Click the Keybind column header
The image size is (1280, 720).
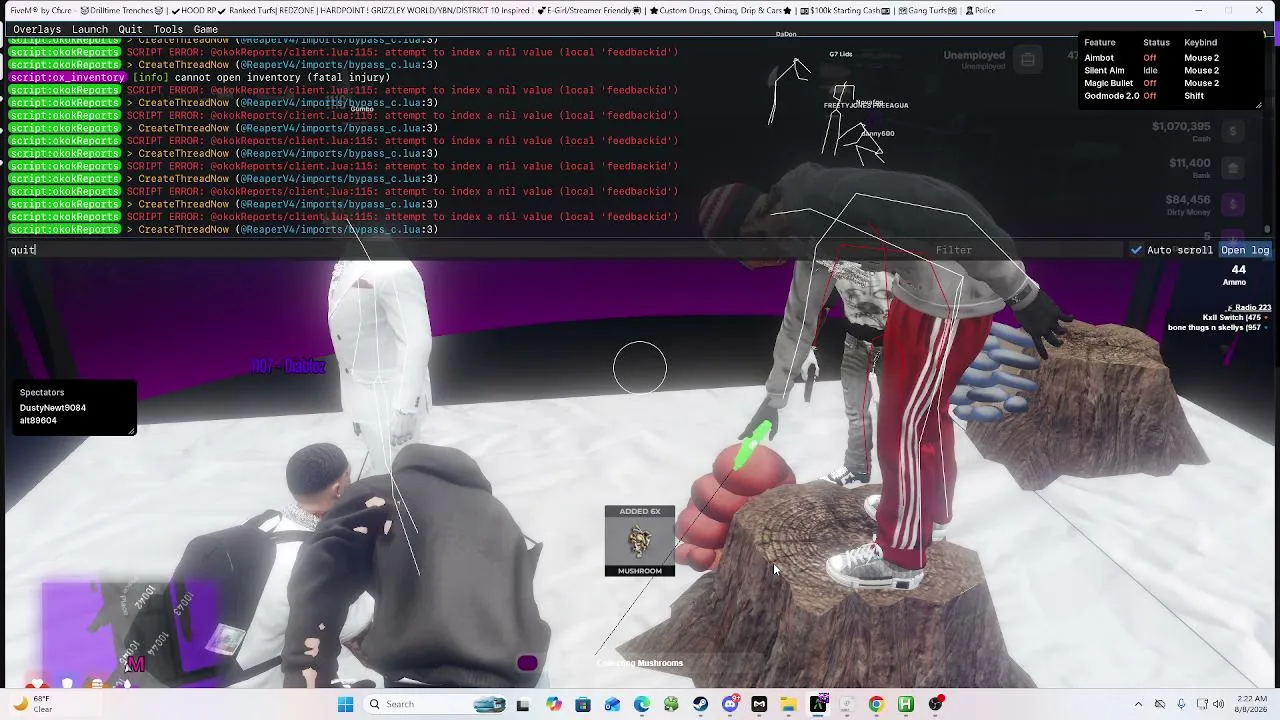[1200, 43]
